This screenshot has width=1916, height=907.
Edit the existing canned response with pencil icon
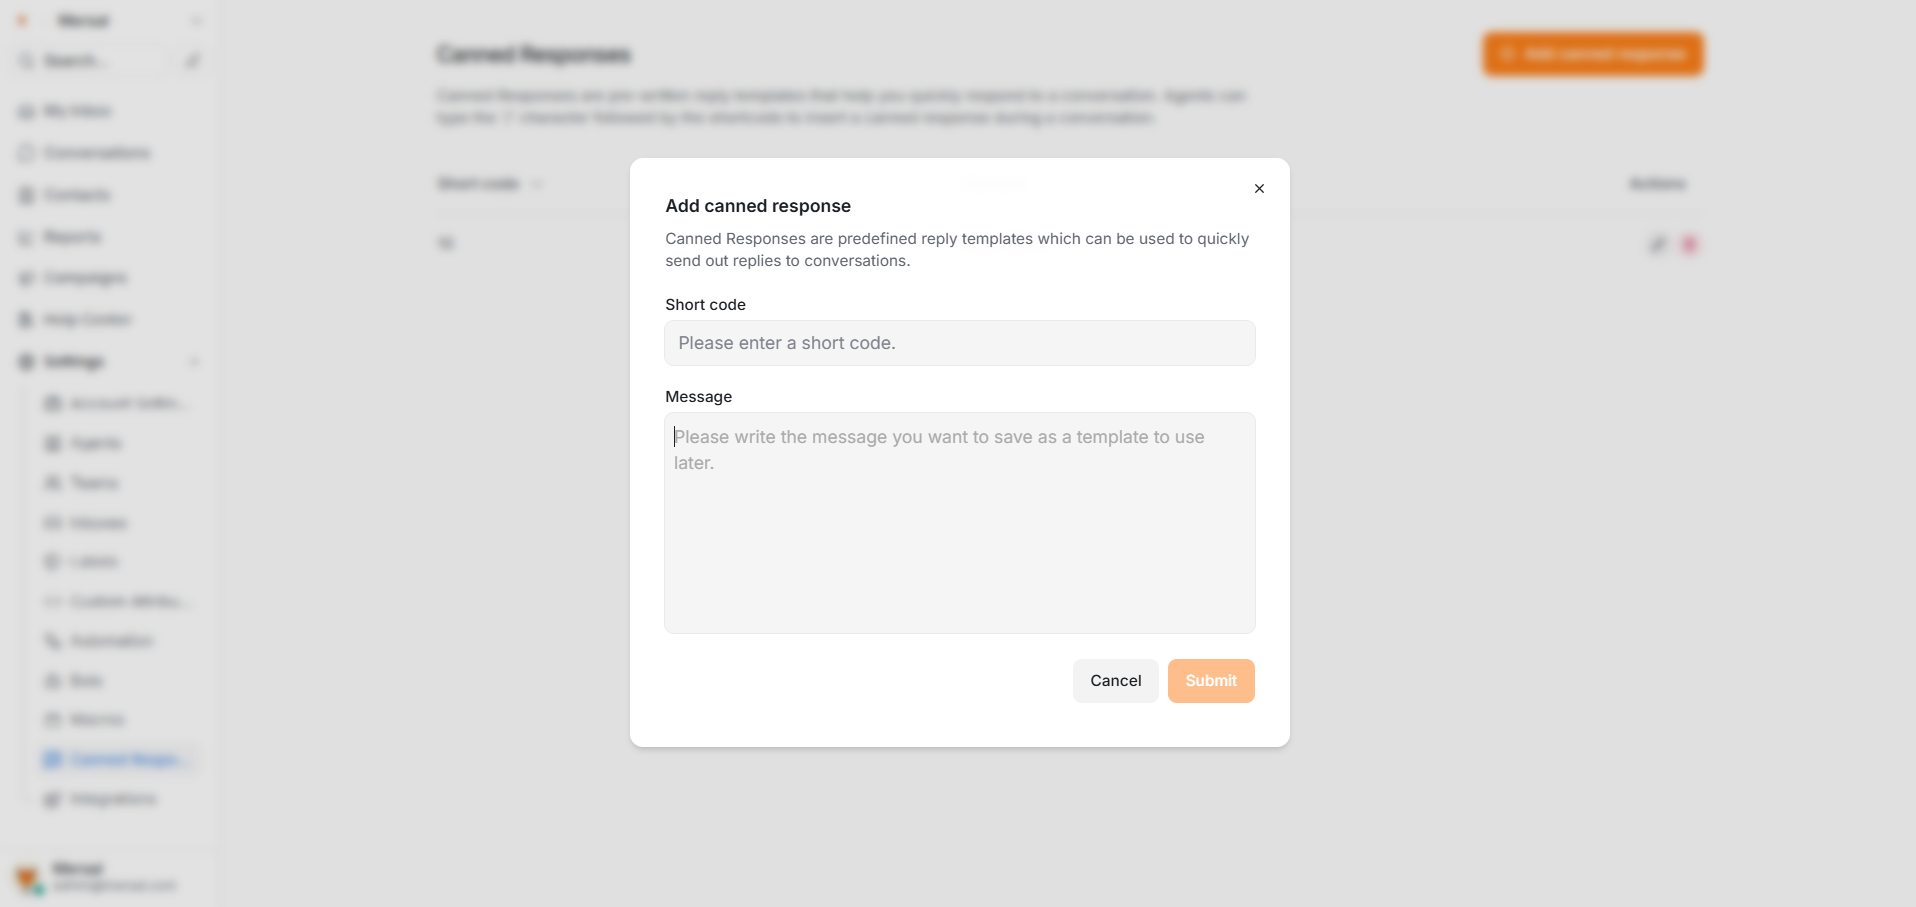[1656, 243]
